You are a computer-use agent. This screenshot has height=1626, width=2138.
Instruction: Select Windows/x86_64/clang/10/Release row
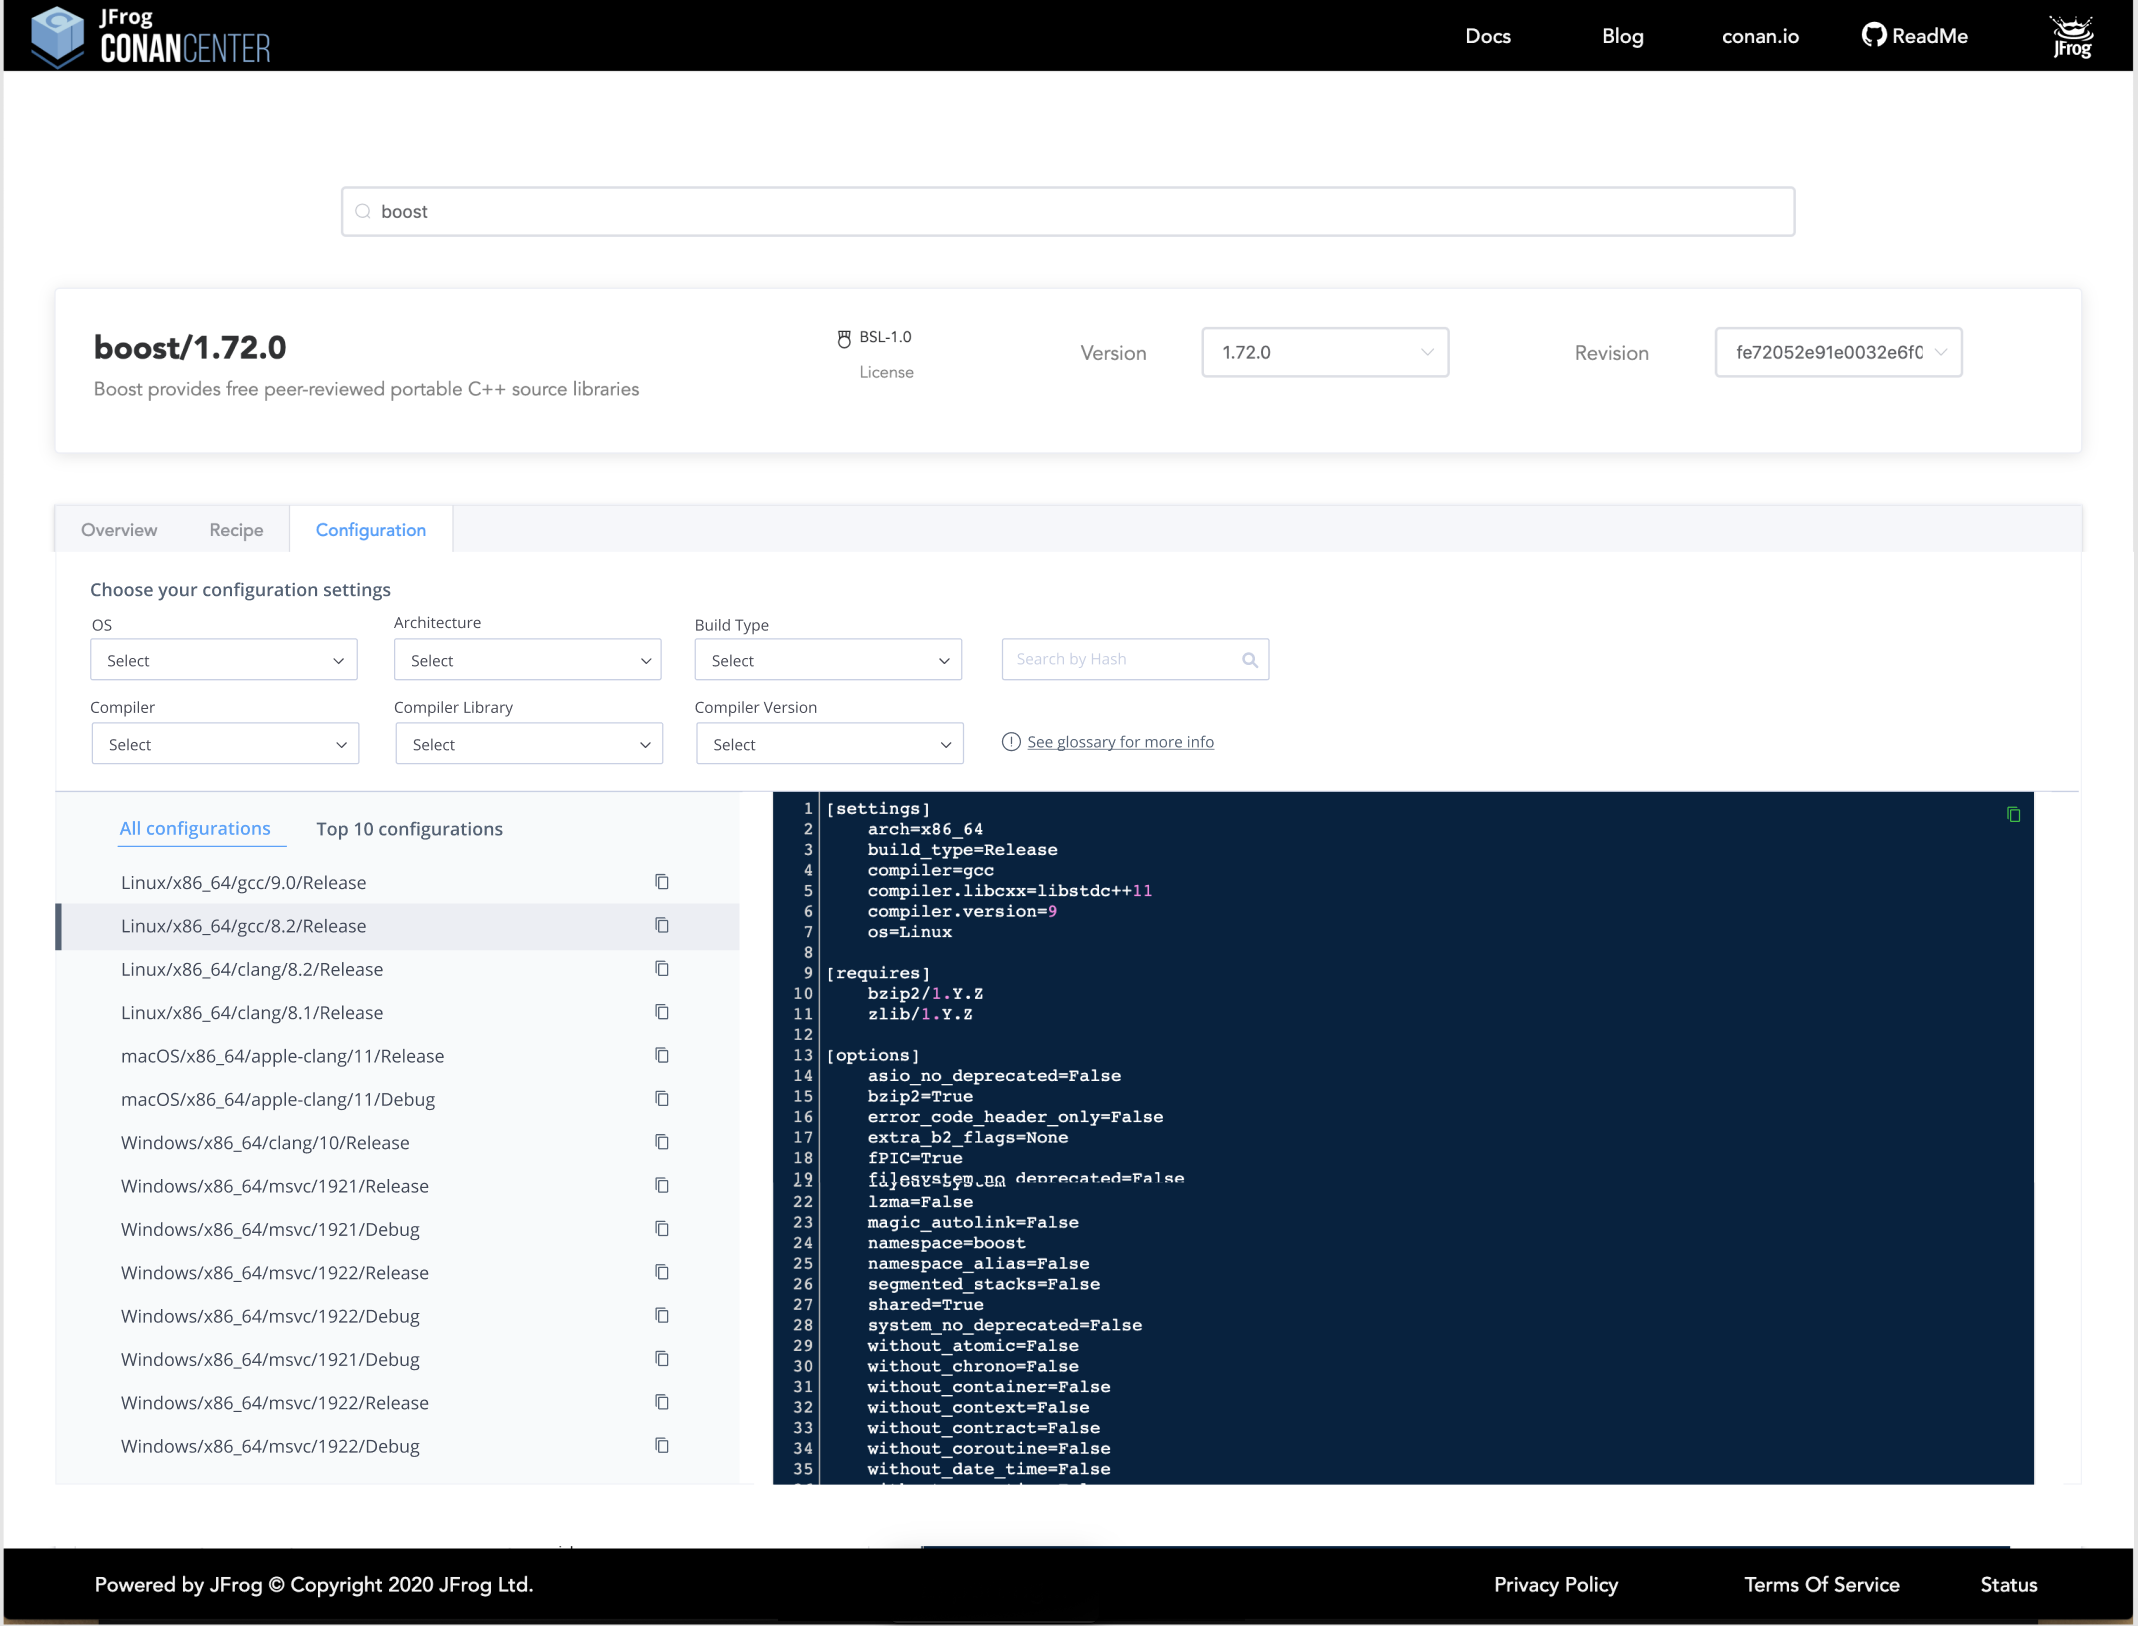click(398, 1142)
